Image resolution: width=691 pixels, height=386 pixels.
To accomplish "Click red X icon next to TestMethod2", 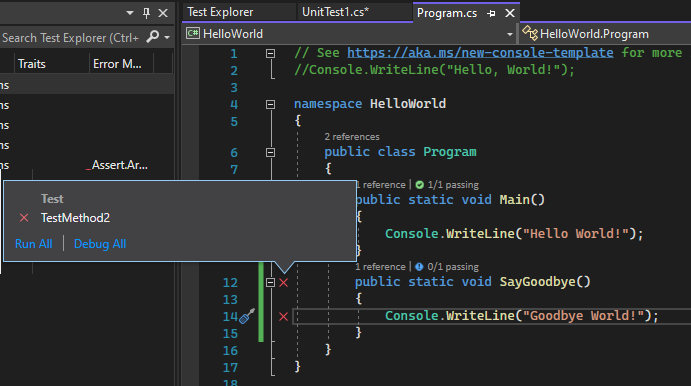I will click(x=24, y=218).
